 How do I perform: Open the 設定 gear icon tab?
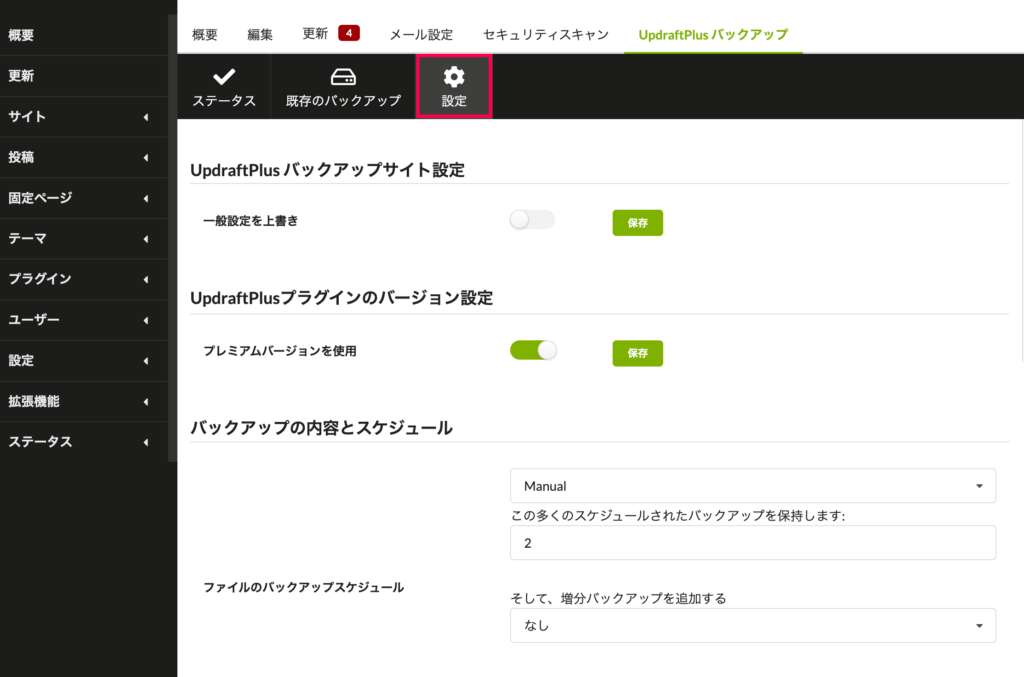click(x=454, y=87)
